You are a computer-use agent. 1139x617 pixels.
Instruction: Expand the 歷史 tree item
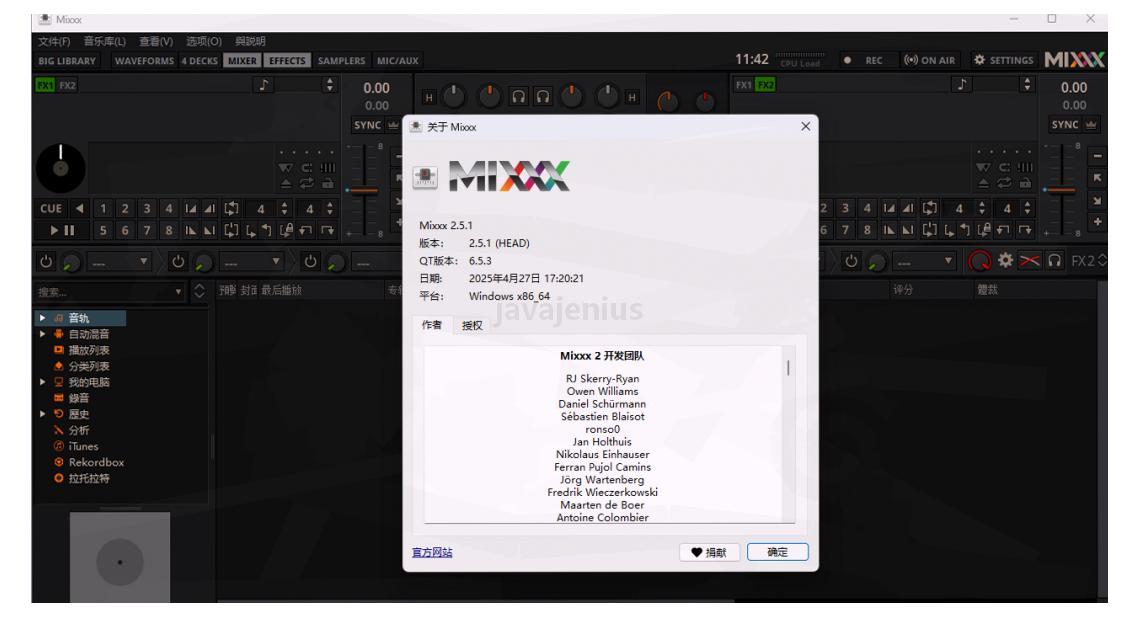coord(42,414)
